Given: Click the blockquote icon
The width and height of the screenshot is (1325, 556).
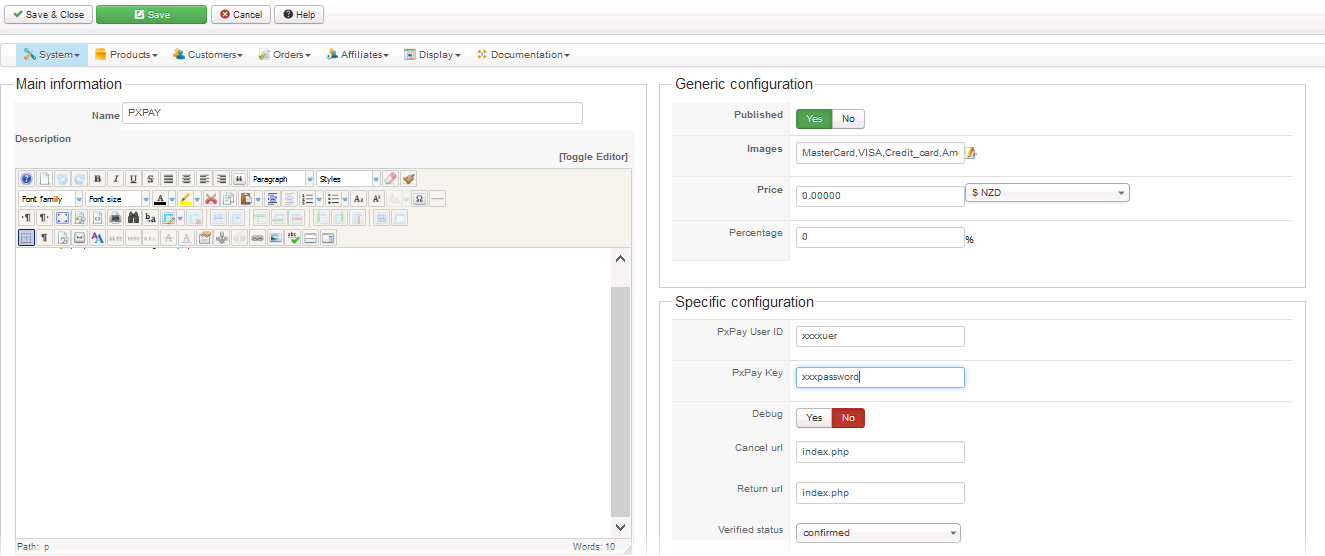Looking at the screenshot, I should point(239,179).
